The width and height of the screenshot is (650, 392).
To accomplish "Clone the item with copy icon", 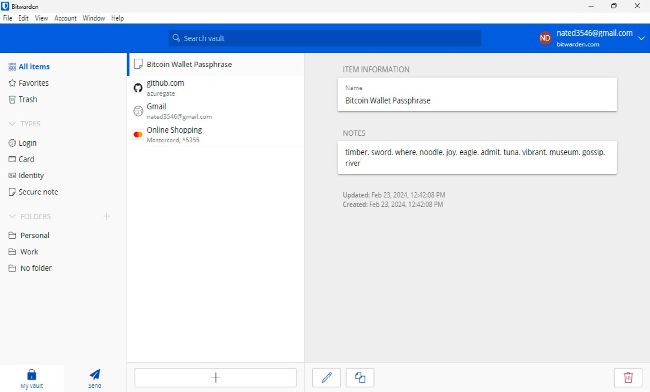I will coord(360,377).
